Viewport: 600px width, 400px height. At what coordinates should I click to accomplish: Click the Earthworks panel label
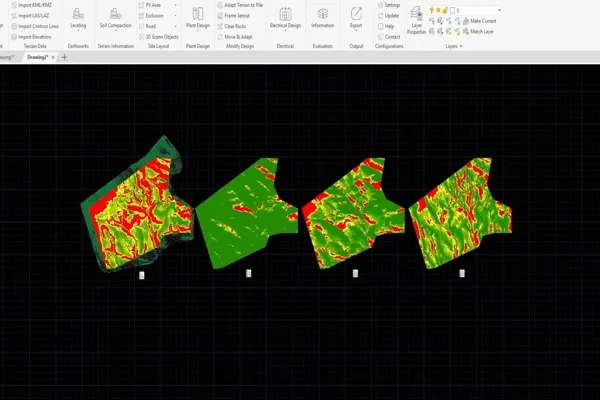(x=78, y=46)
